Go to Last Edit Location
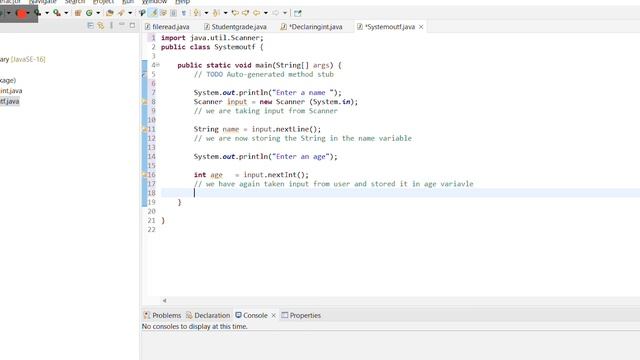This screenshot has width=640, height=360. 235,13
